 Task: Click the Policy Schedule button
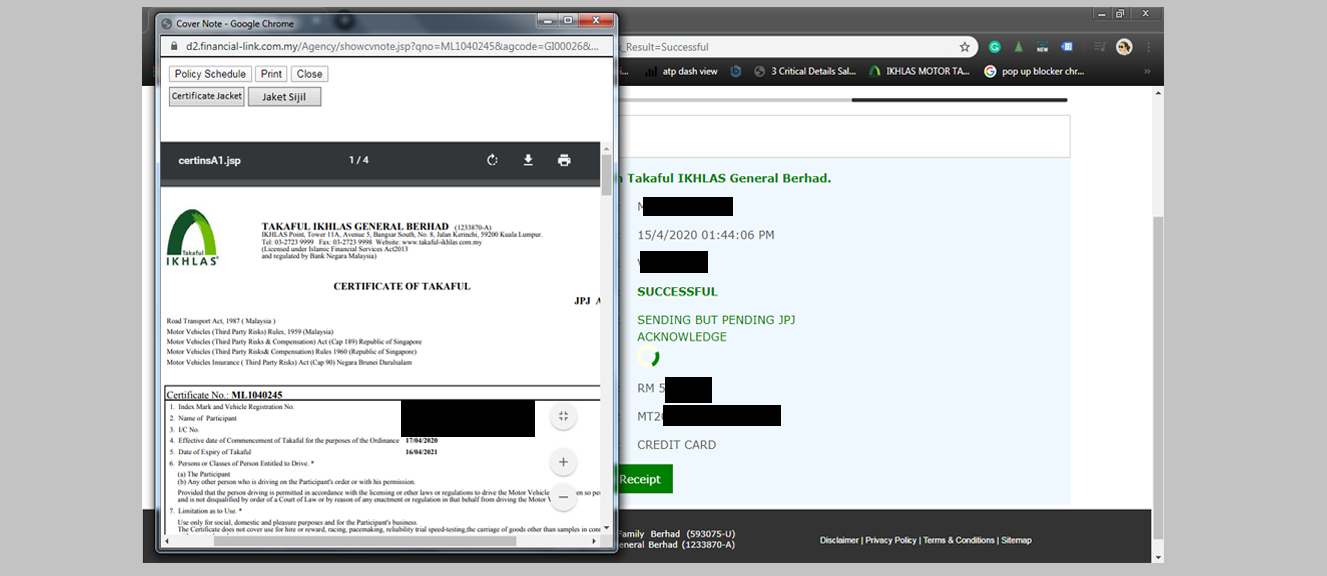(210, 74)
